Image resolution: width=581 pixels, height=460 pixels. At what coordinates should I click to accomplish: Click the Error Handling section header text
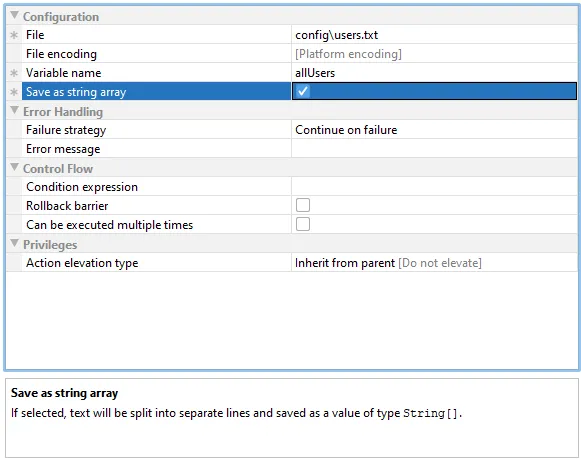pos(63,112)
